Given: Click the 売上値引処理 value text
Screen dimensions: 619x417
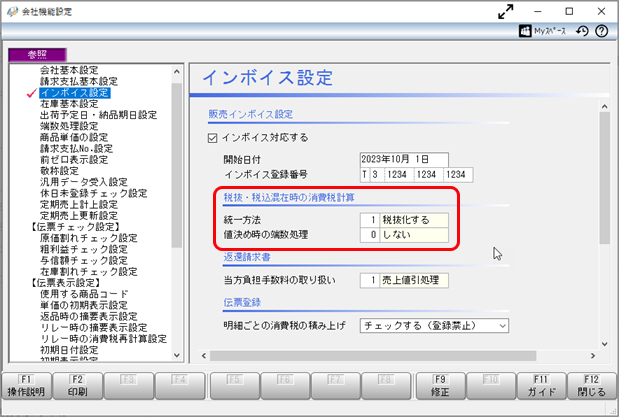Looking at the screenshot, I should [x=411, y=280].
